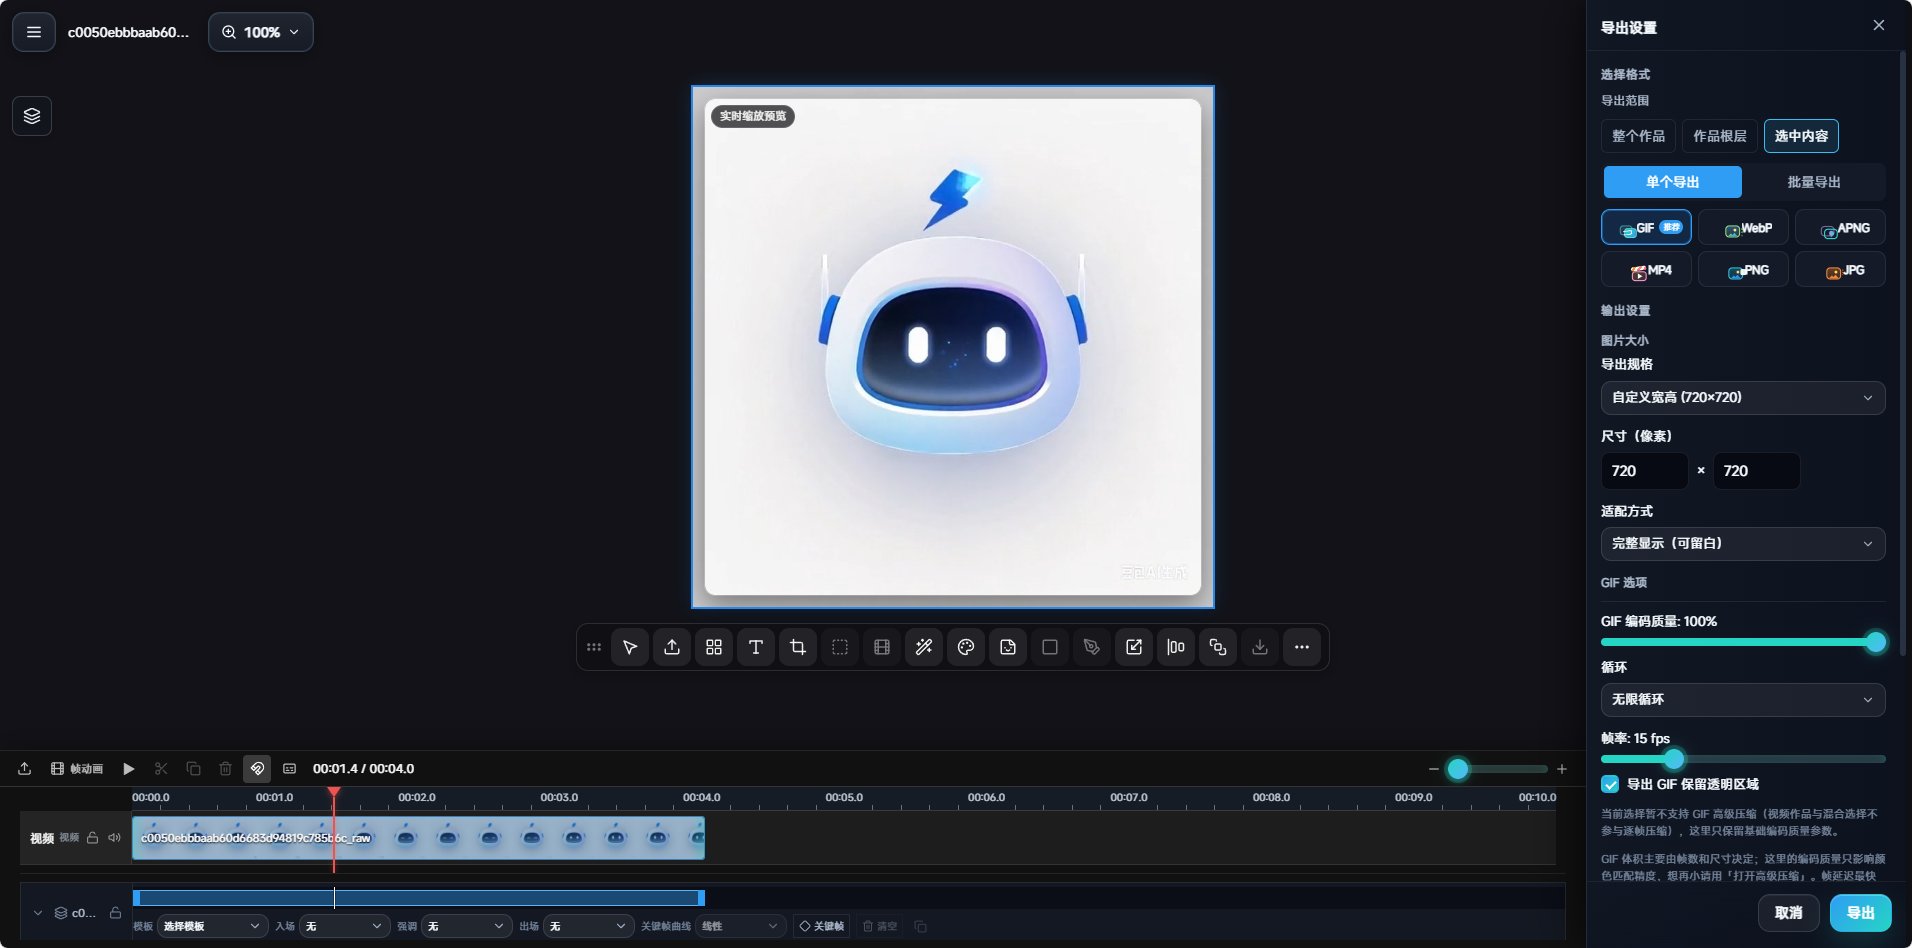Choose the MP4 format button
1912x948 pixels.
(x=1646, y=270)
